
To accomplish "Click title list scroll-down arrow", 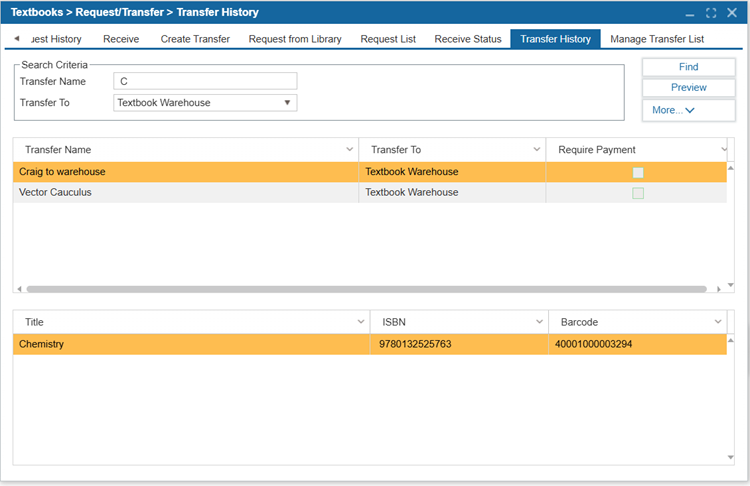I will click(x=730, y=457).
